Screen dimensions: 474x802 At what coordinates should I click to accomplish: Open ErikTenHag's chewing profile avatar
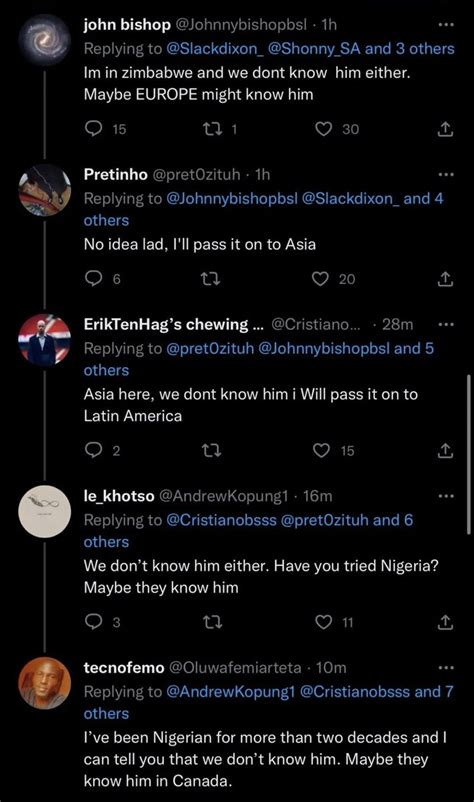click(x=44, y=340)
